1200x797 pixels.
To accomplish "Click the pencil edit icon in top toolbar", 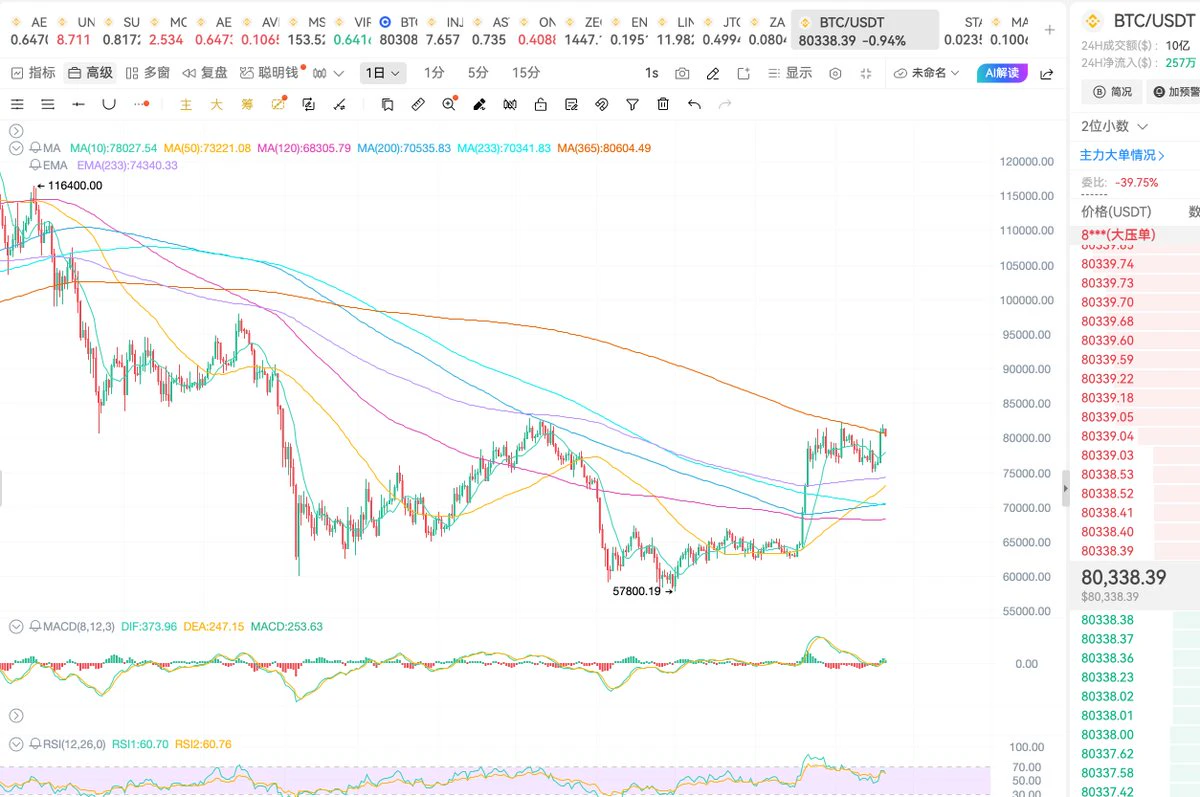I will pyautogui.click(x=712, y=74).
